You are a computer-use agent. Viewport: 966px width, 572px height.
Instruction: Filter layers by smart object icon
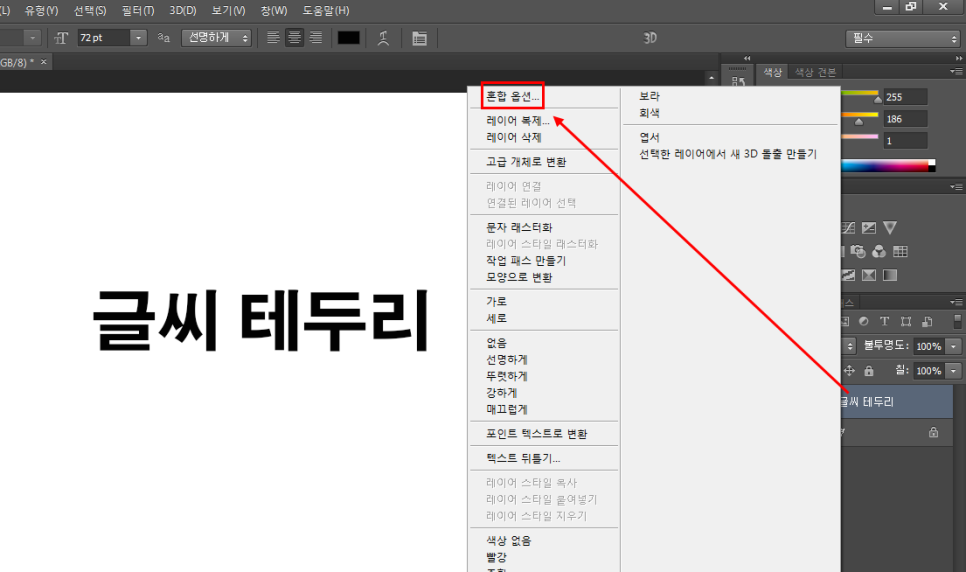click(x=927, y=321)
